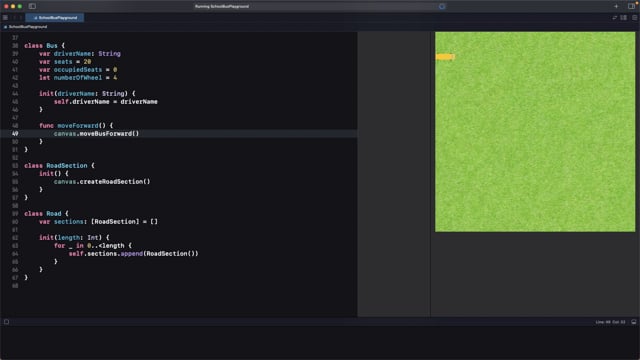Toggle the navigator sidebar icon

tap(32, 6)
